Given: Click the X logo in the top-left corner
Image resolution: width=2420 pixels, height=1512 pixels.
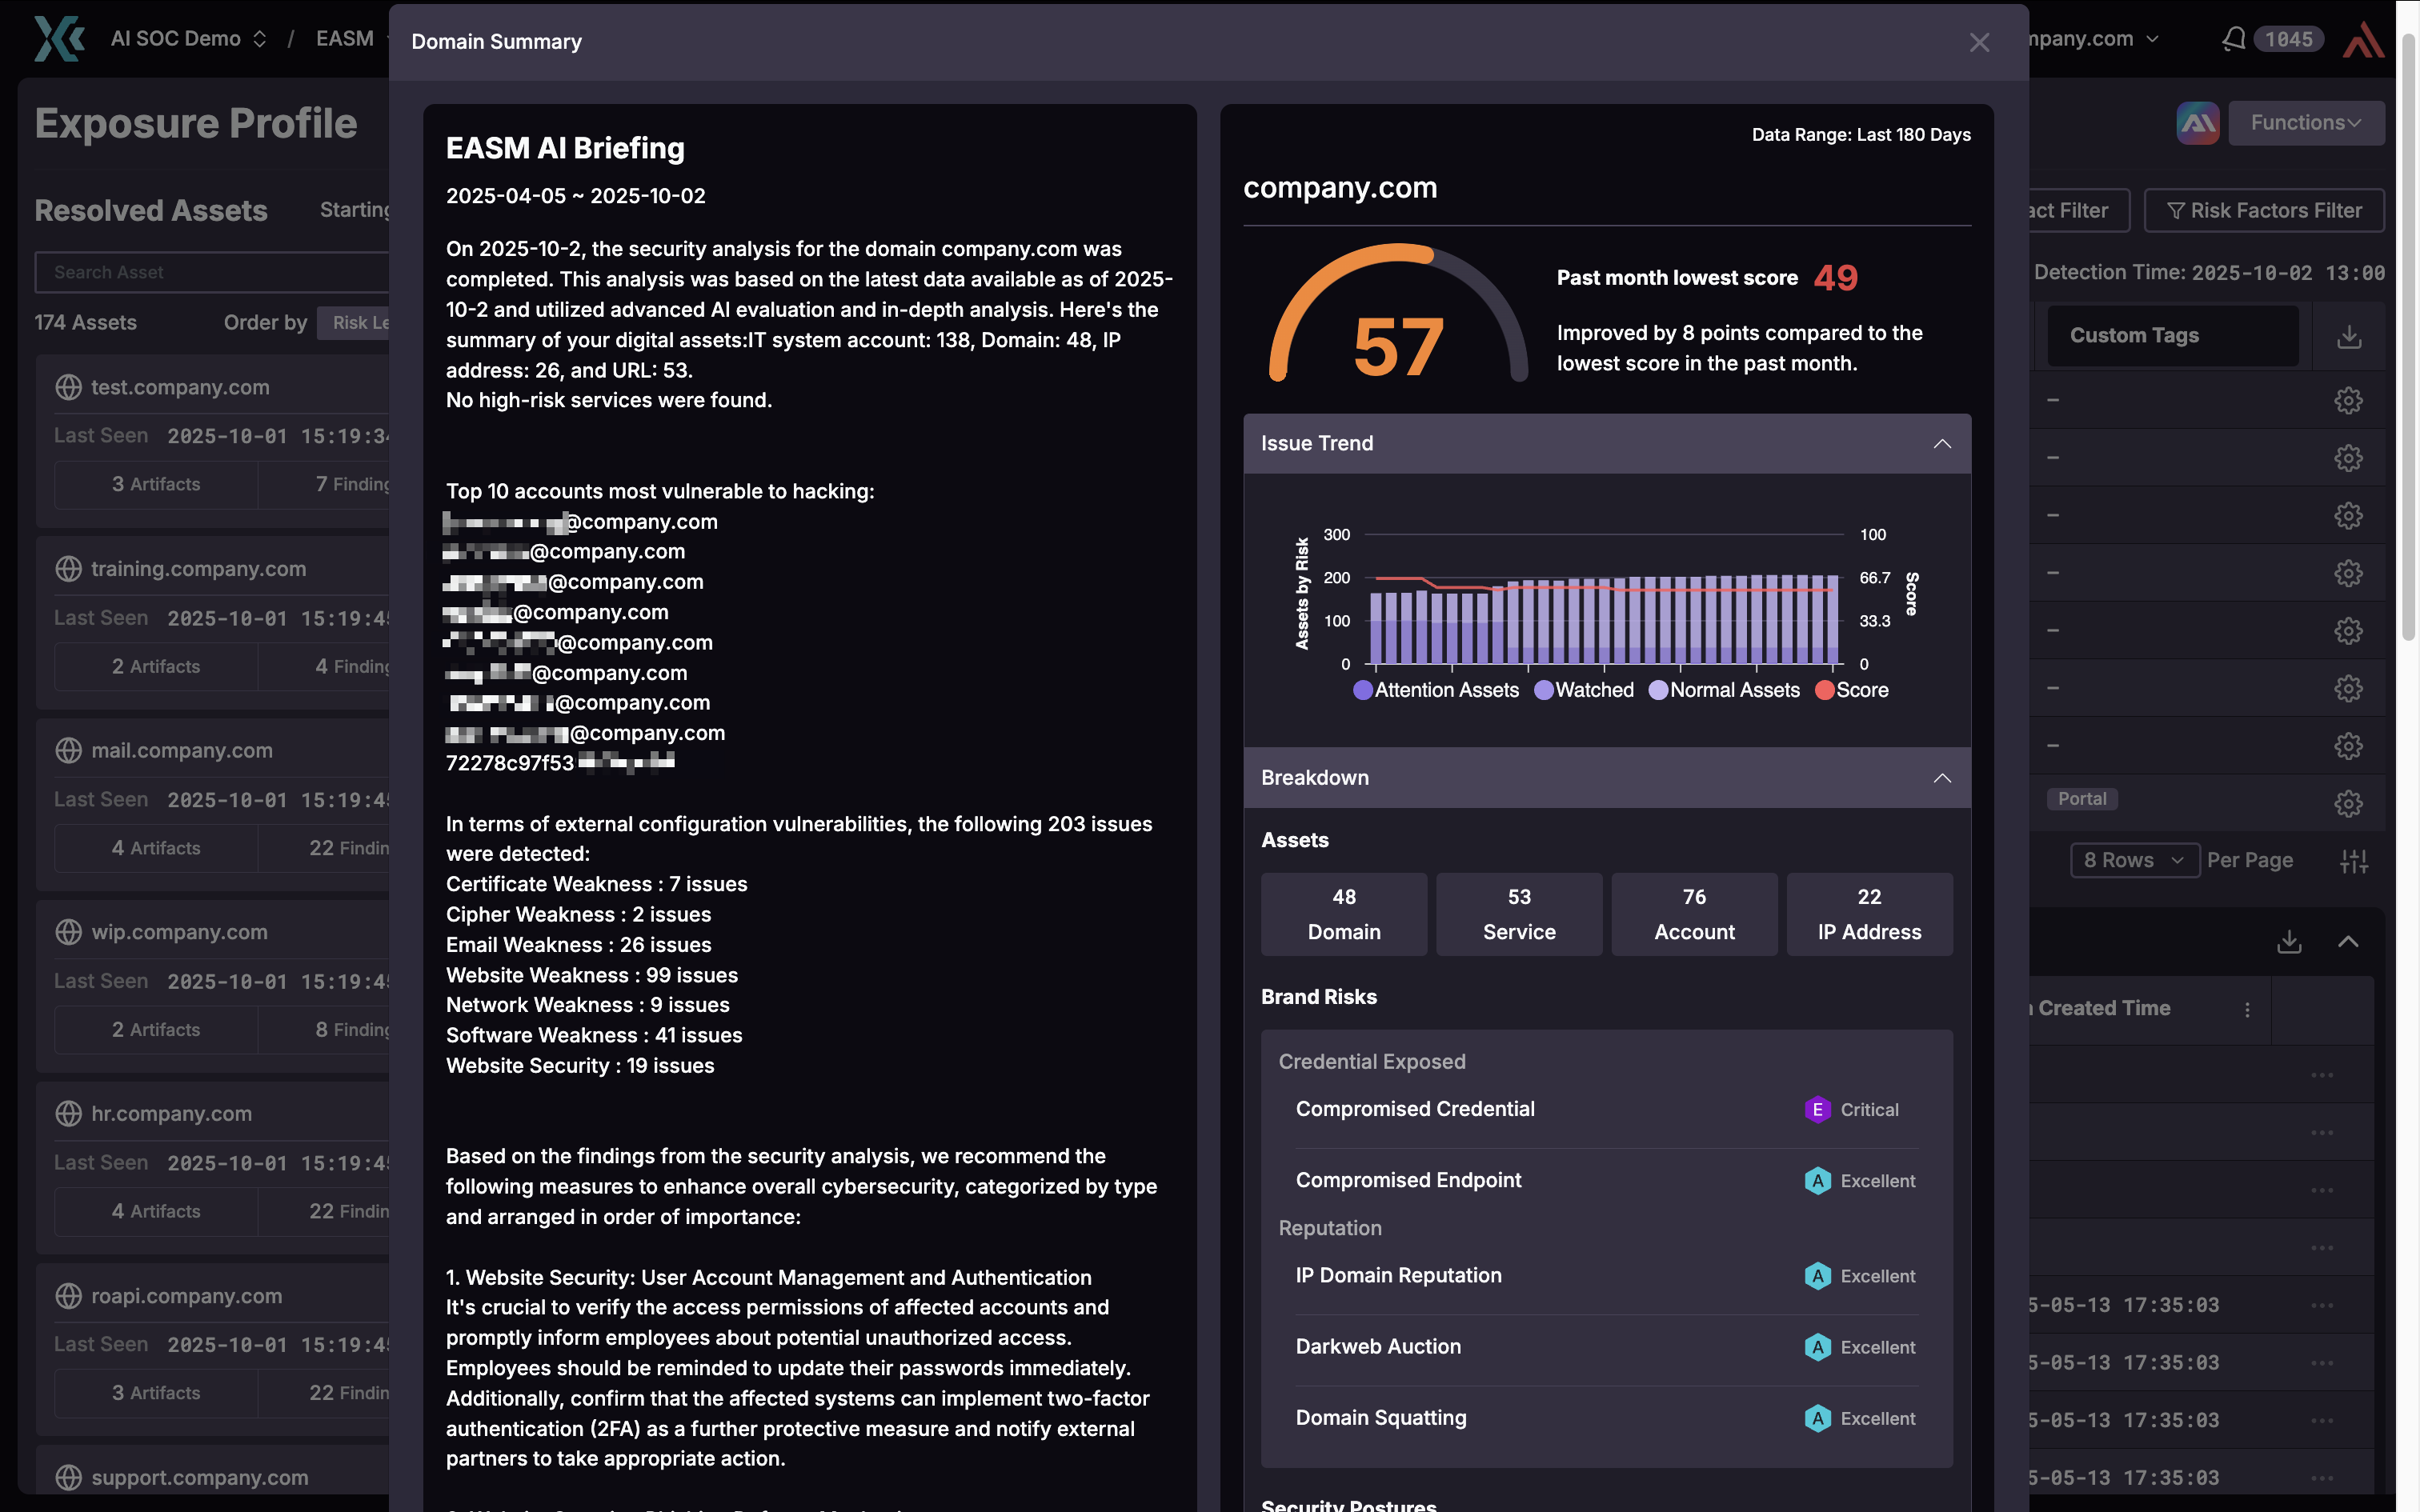Looking at the screenshot, I should 59,38.
